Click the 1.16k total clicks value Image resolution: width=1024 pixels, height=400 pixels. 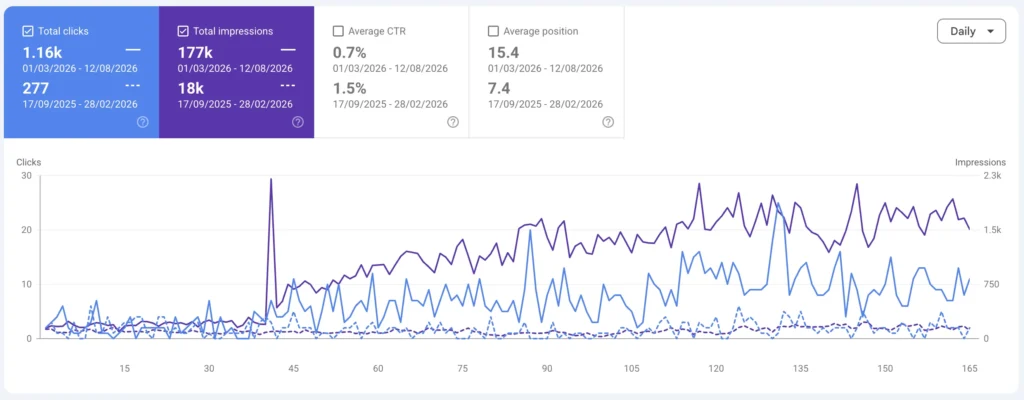[42, 53]
